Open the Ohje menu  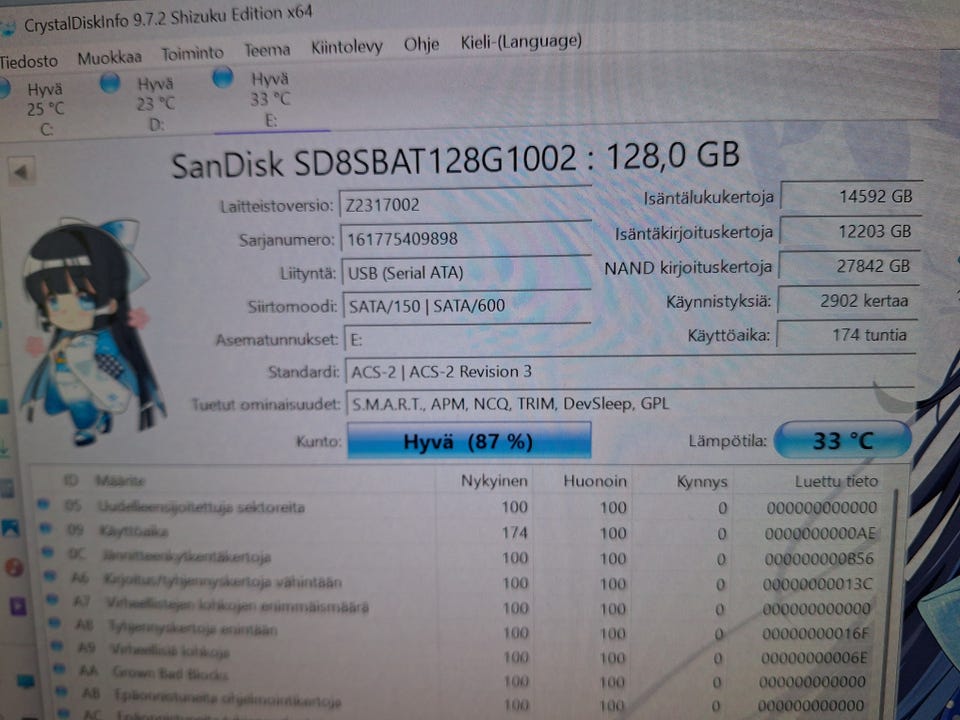421,44
